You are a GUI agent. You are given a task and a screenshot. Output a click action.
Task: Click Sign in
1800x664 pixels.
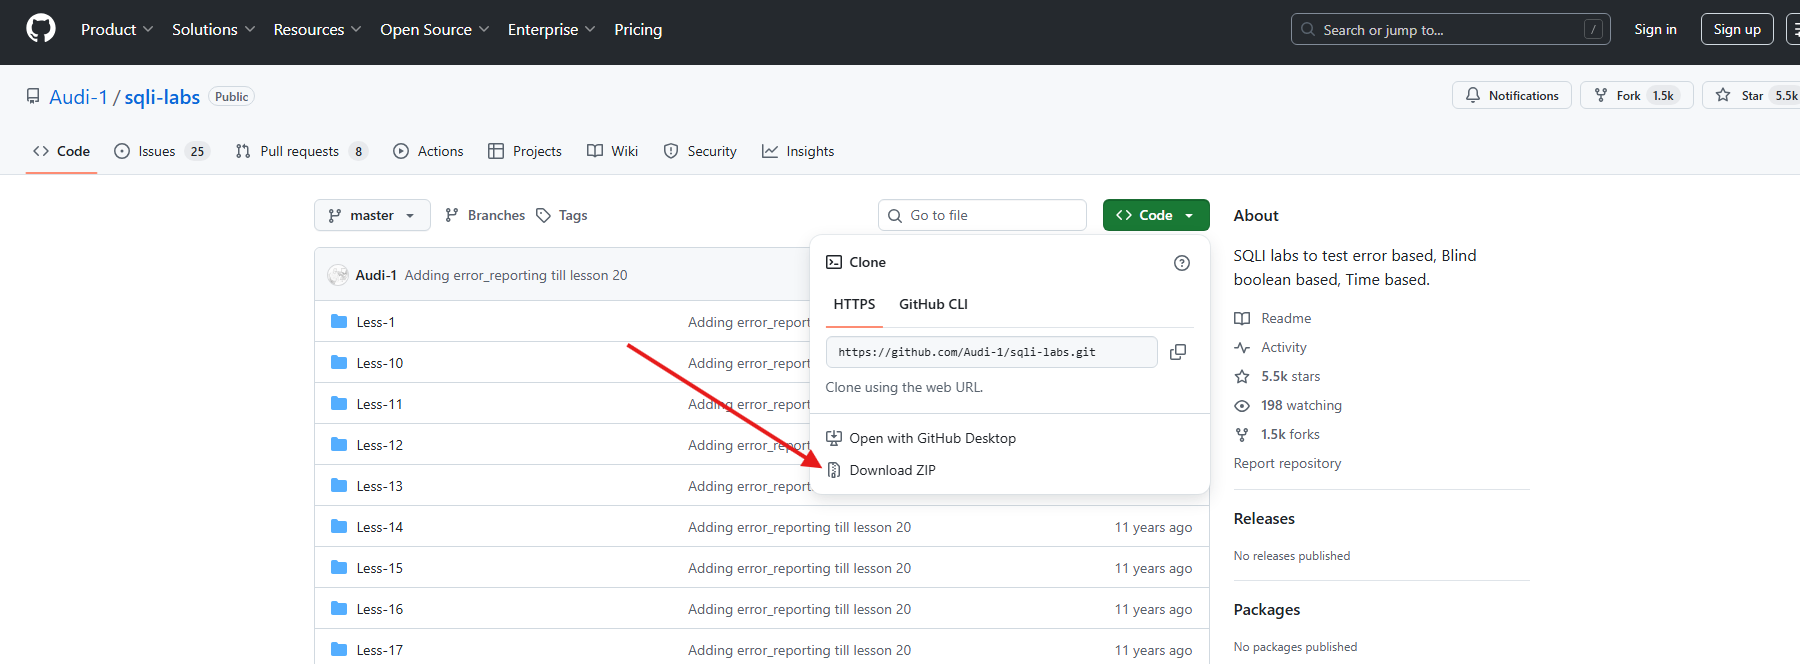(x=1655, y=29)
